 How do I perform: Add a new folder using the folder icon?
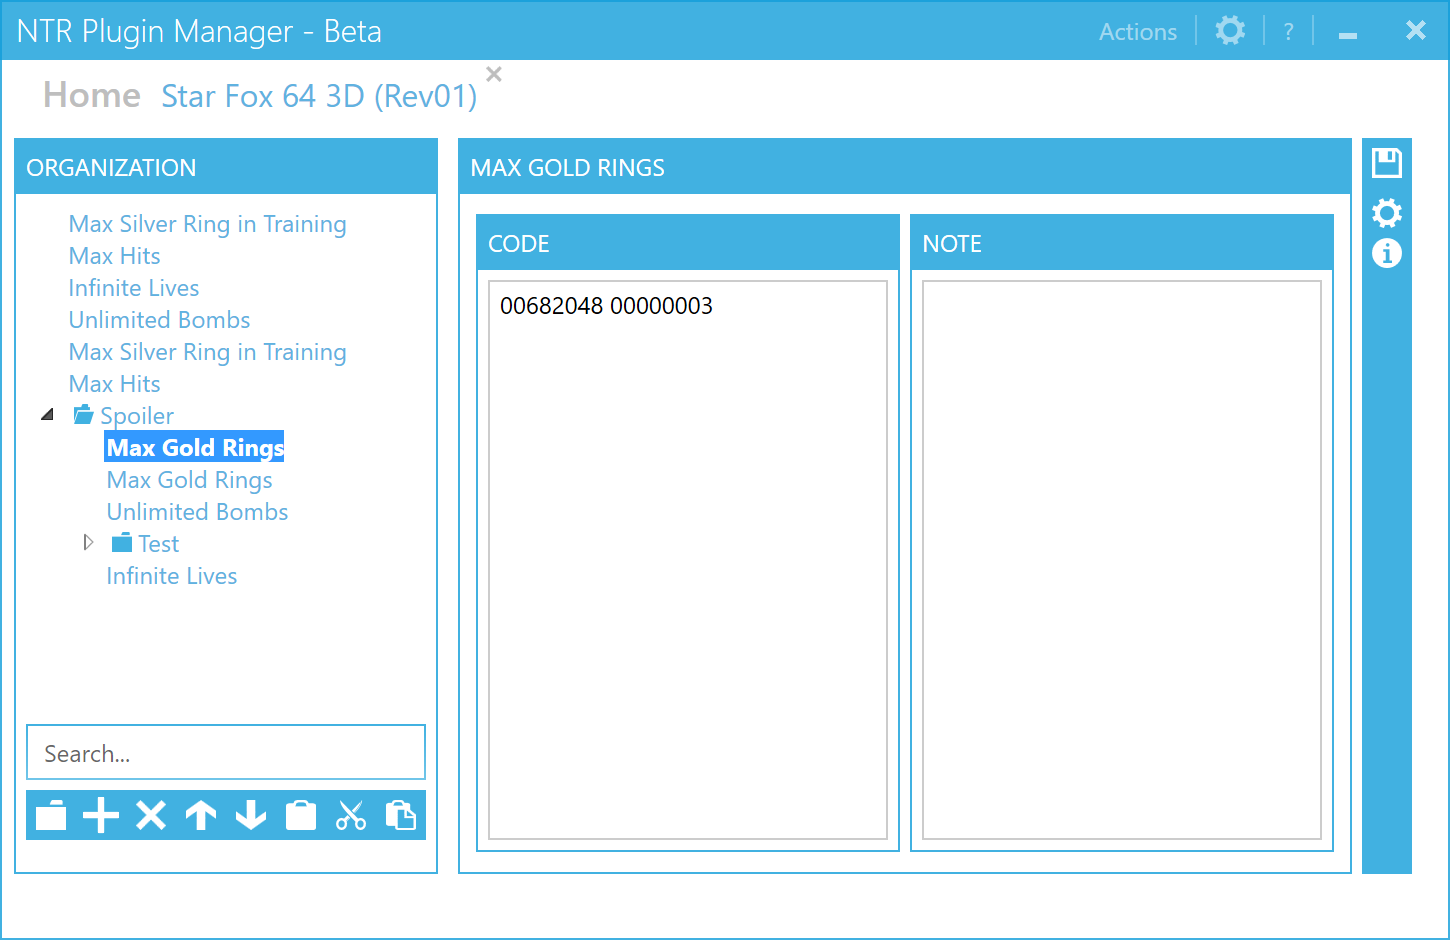[51, 816]
